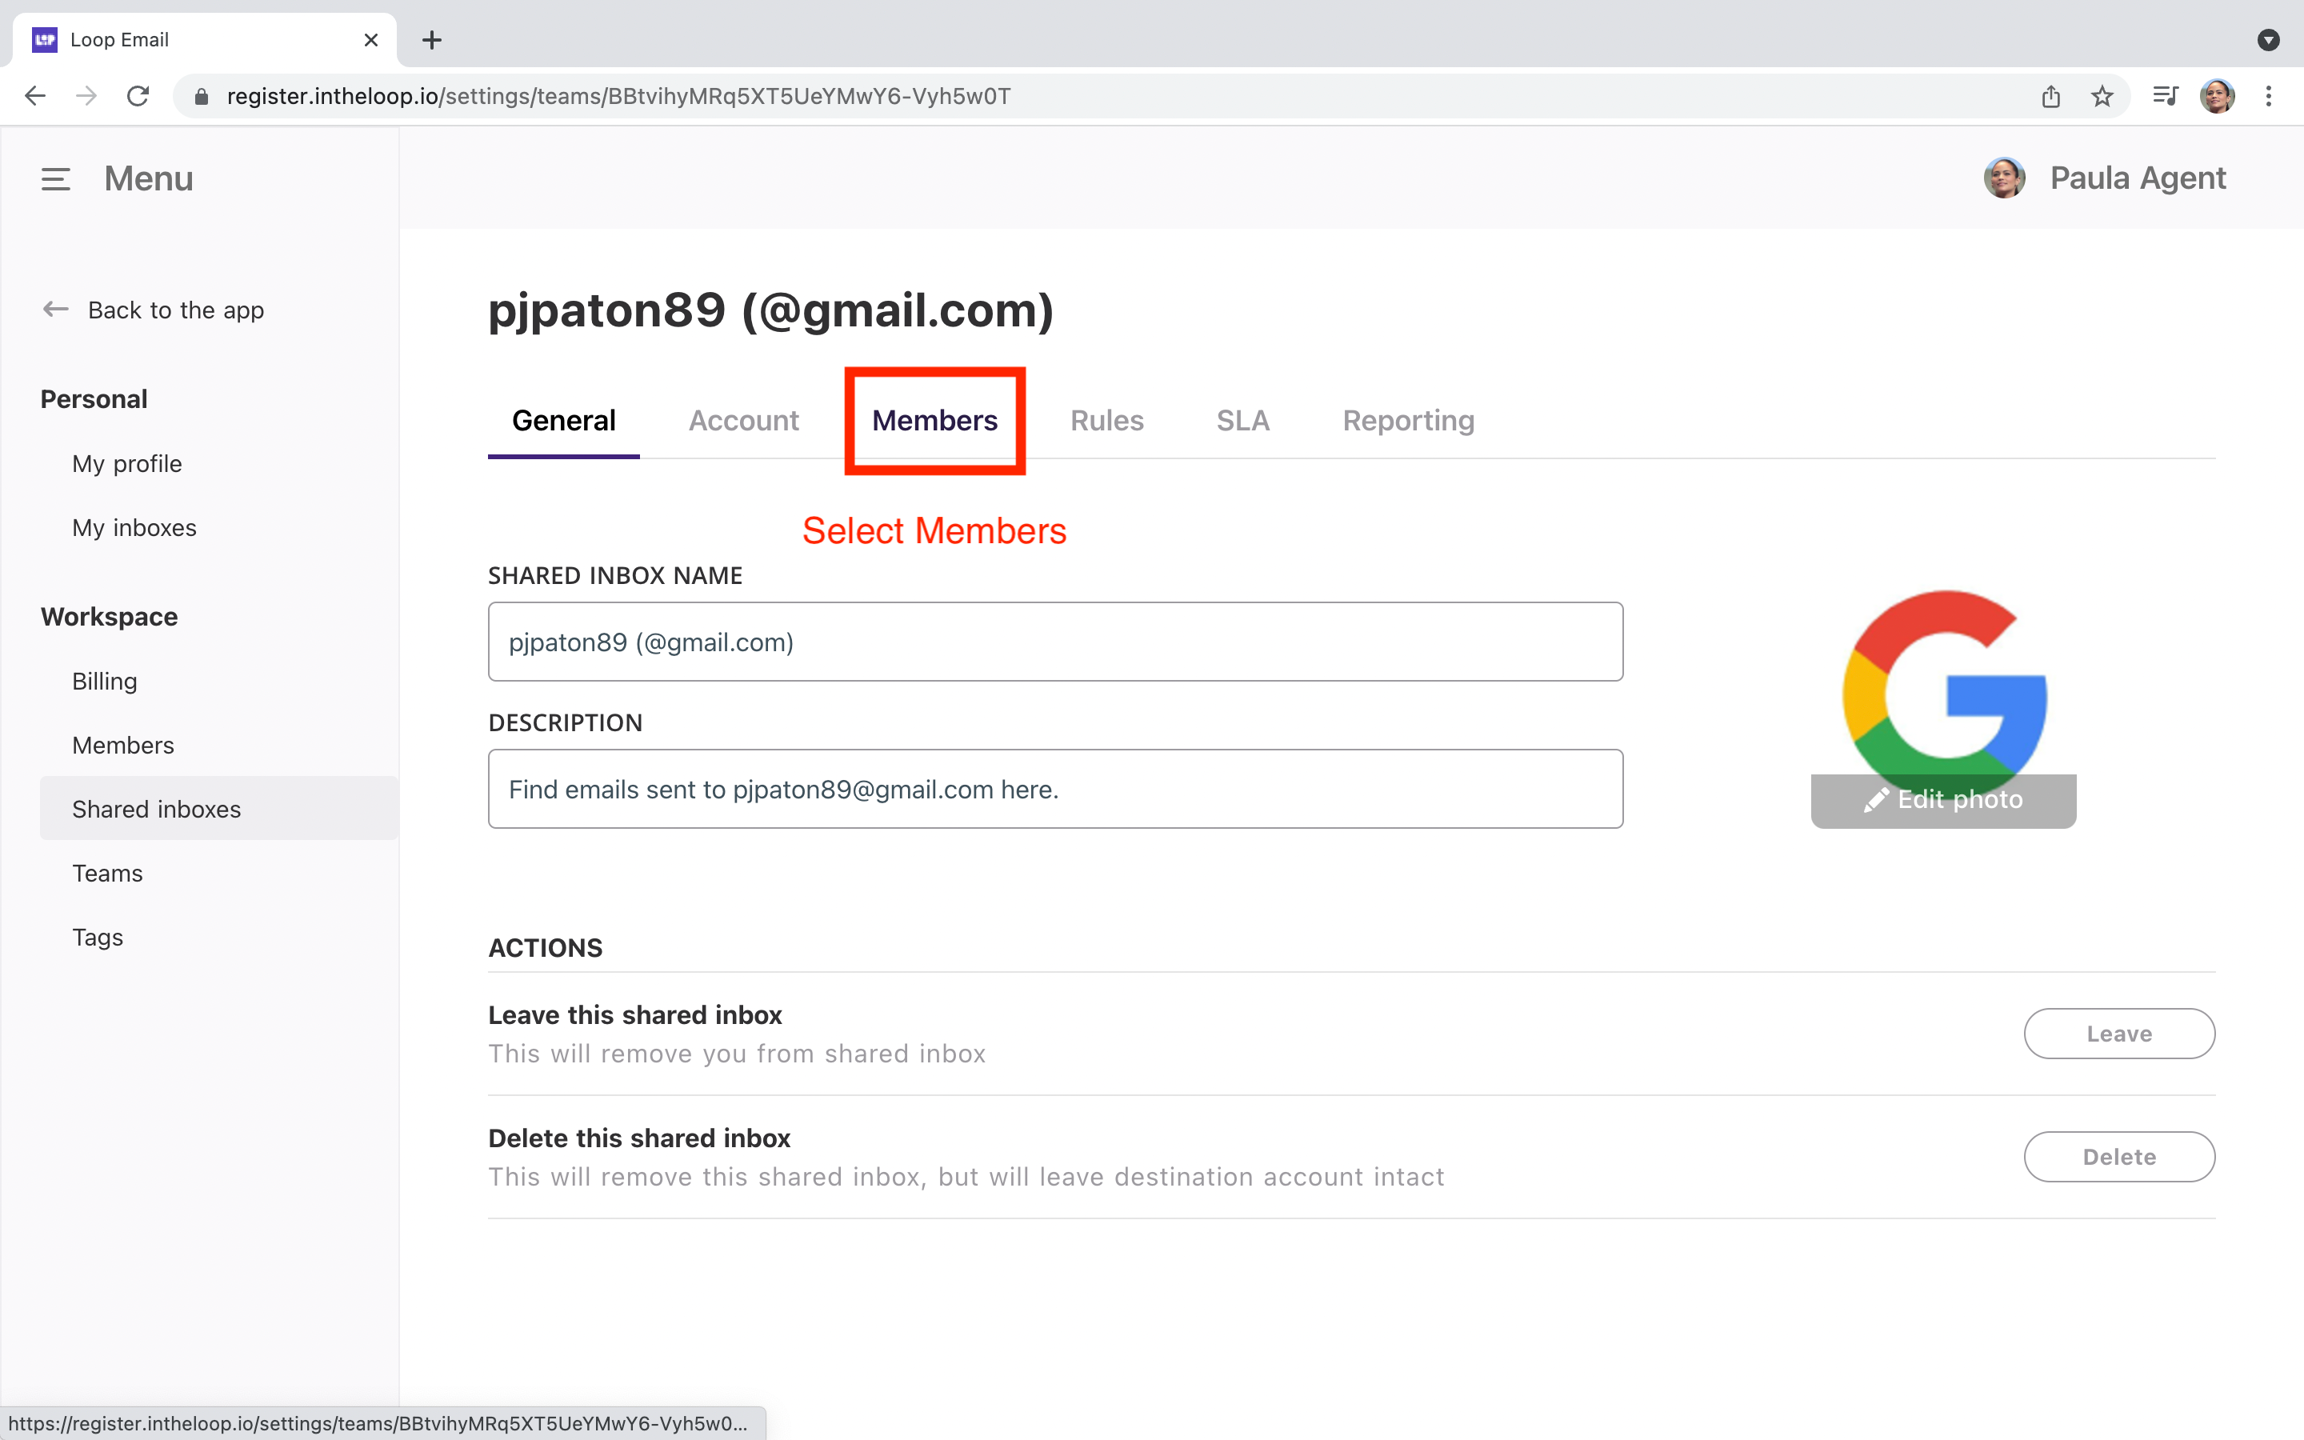
Task: Select Billing in Workspace sidebar
Action: pyautogui.click(x=104, y=681)
